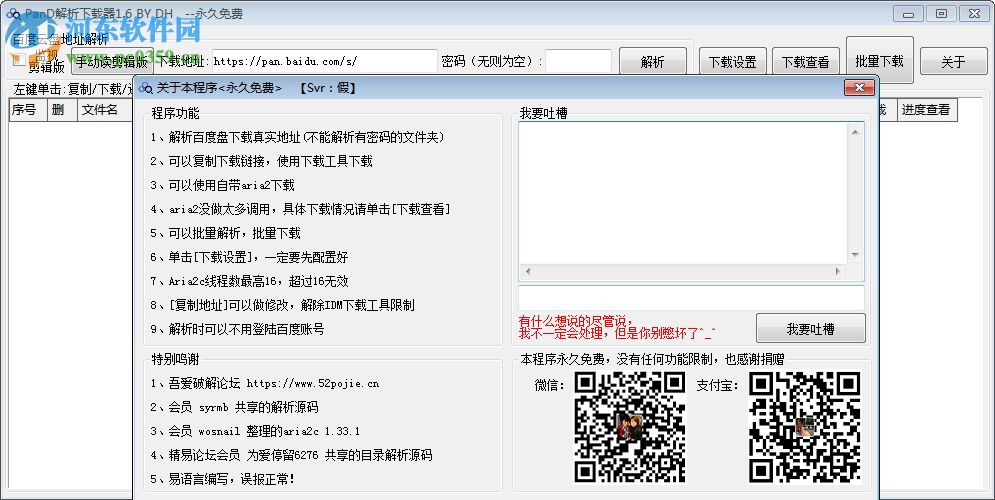
Task: Close the 关于本程序 dialog
Action: coord(859,88)
